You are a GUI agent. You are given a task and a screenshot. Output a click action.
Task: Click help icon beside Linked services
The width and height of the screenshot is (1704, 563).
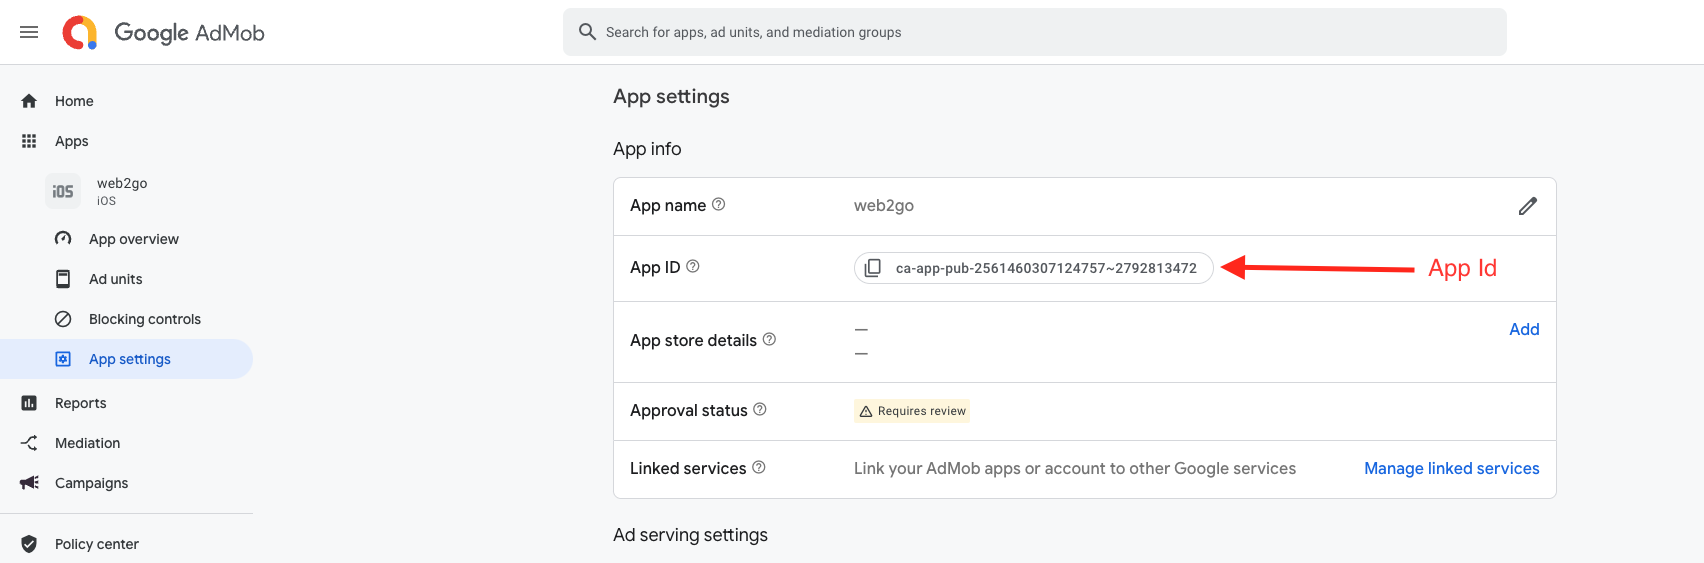[759, 467]
